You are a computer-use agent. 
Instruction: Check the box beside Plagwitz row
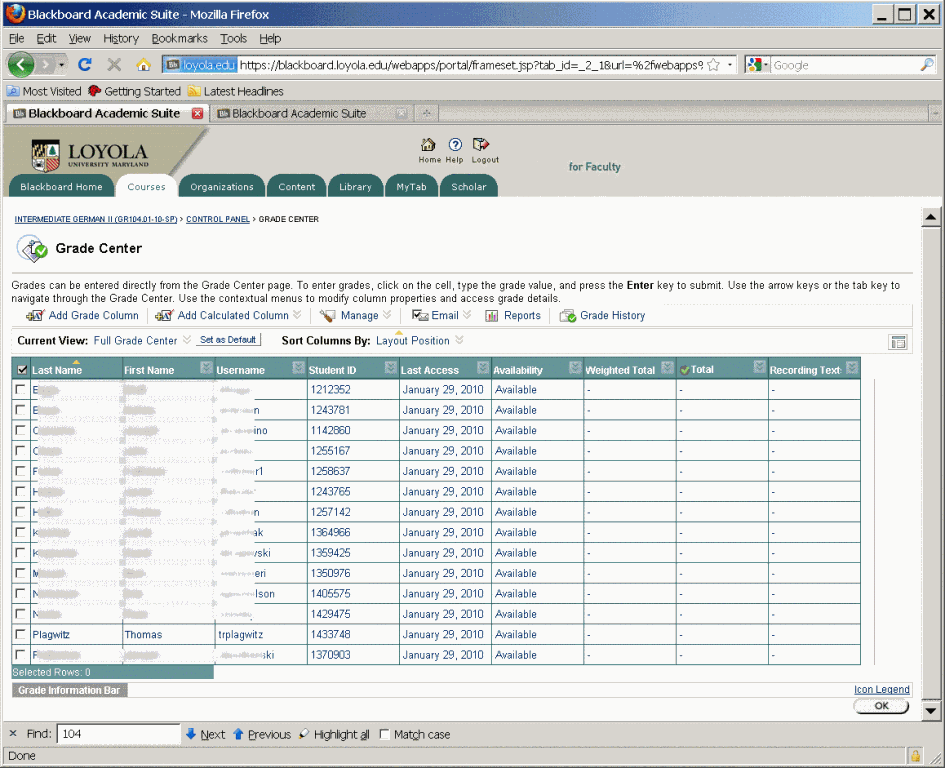coord(21,635)
